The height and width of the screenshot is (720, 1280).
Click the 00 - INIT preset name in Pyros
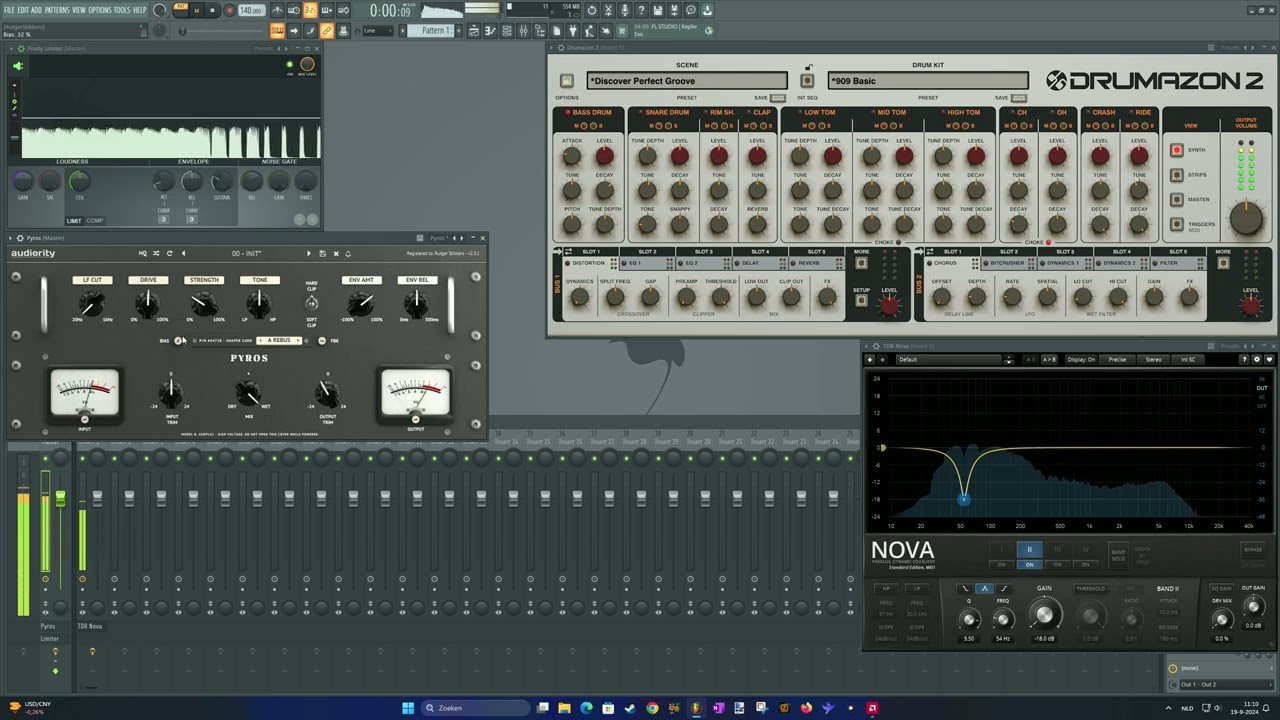[x=246, y=253]
